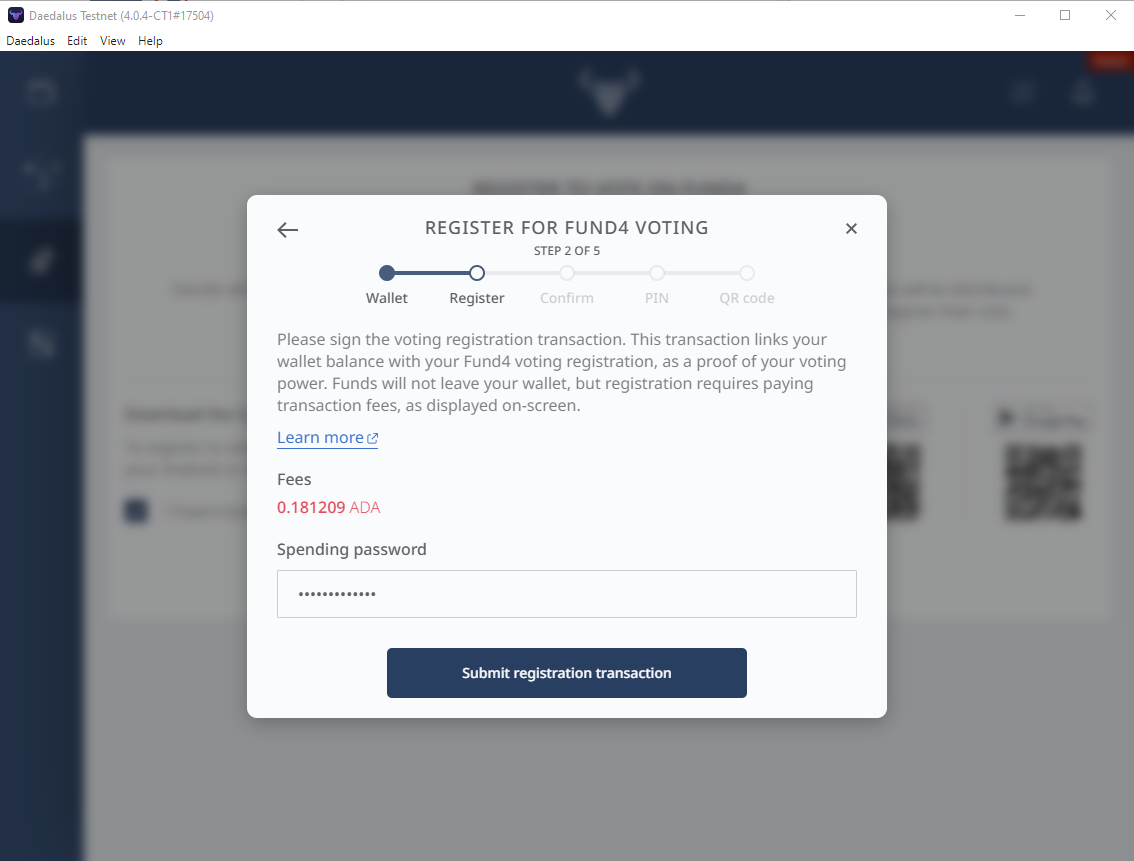
Task: Click the staking icon in the sidebar
Action: pos(41,176)
